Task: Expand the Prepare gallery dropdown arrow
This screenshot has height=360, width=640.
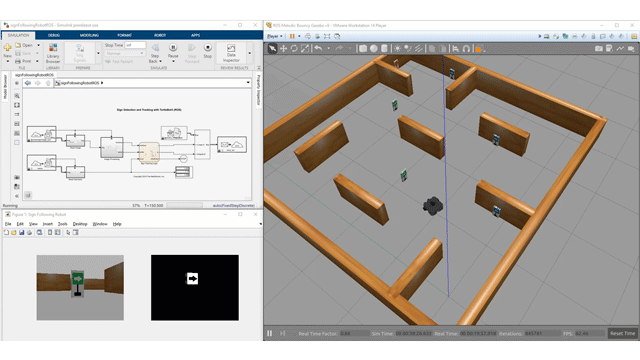Action: [98, 53]
